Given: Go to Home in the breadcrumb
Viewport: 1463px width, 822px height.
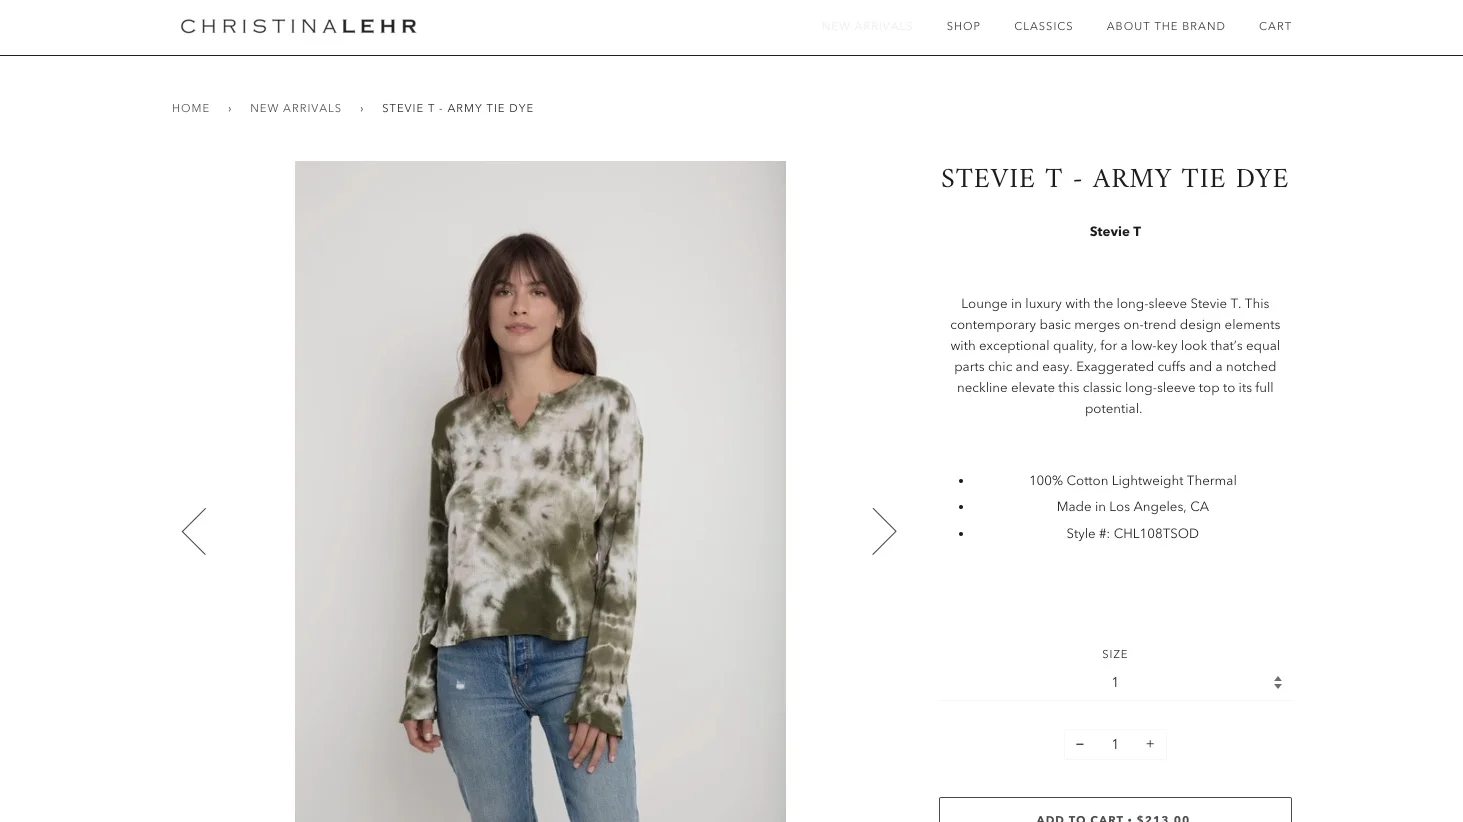Looking at the screenshot, I should pos(191,108).
